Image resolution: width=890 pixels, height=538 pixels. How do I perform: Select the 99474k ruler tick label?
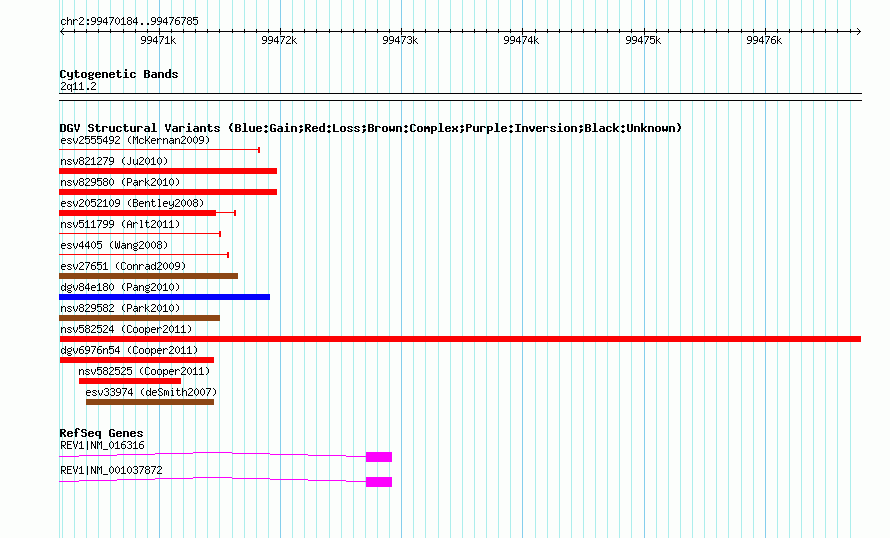(521, 40)
